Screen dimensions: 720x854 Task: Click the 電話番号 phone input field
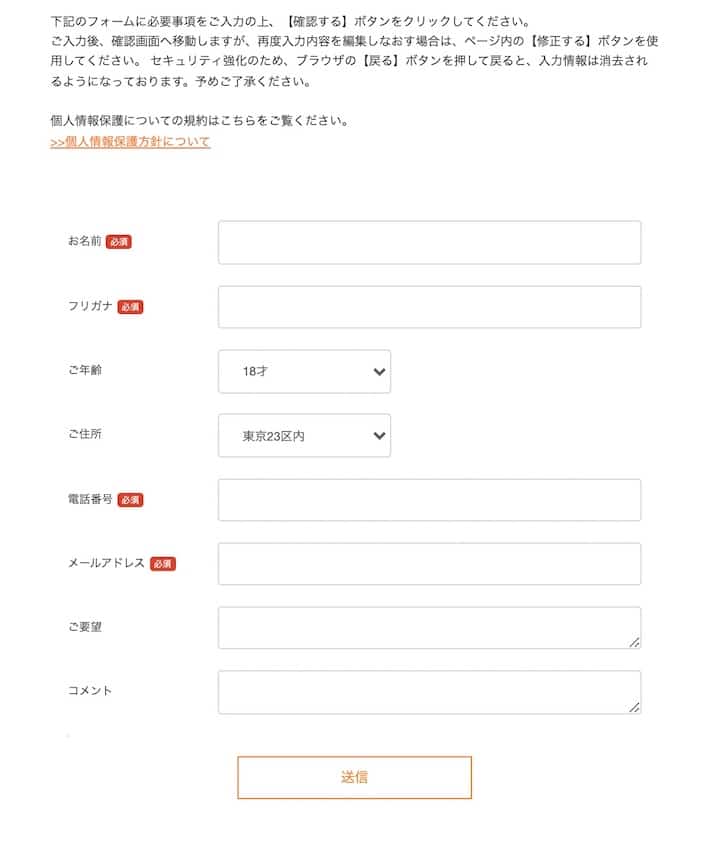coord(429,500)
